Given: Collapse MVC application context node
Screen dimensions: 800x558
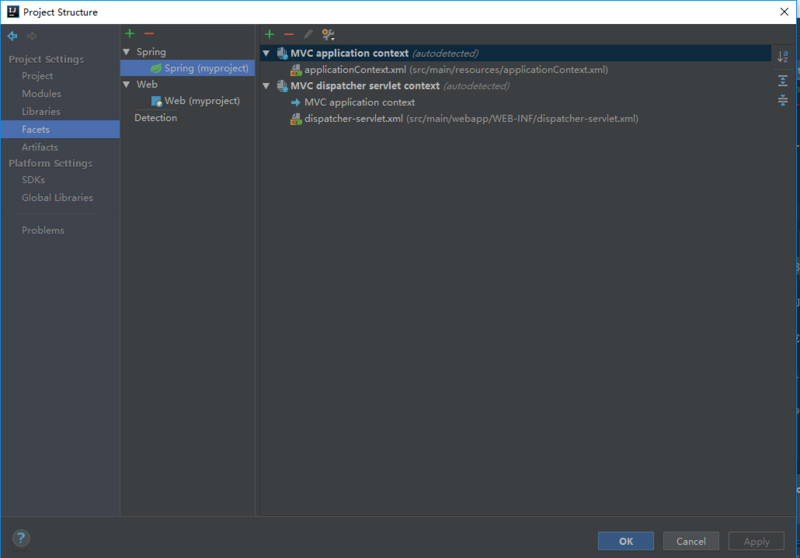Looking at the screenshot, I should coord(266,53).
